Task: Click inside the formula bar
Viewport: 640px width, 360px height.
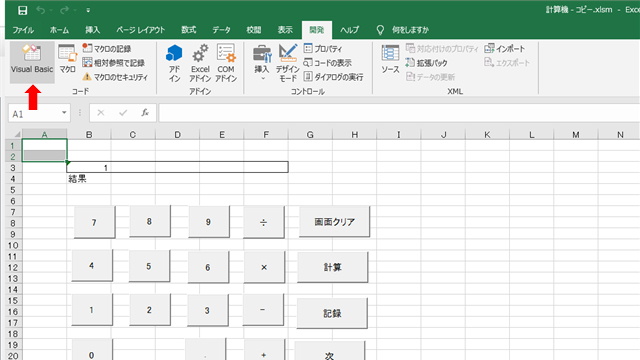Action: point(399,113)
